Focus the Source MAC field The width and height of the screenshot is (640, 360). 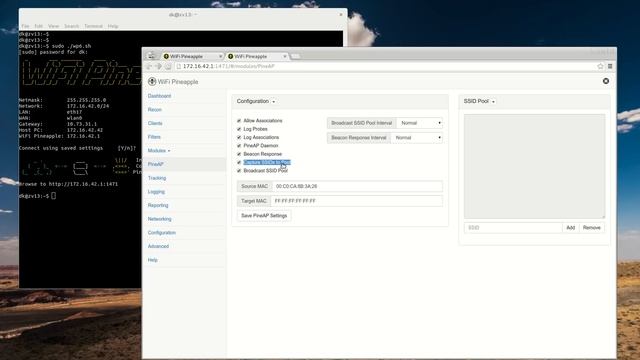click(357, 186)
